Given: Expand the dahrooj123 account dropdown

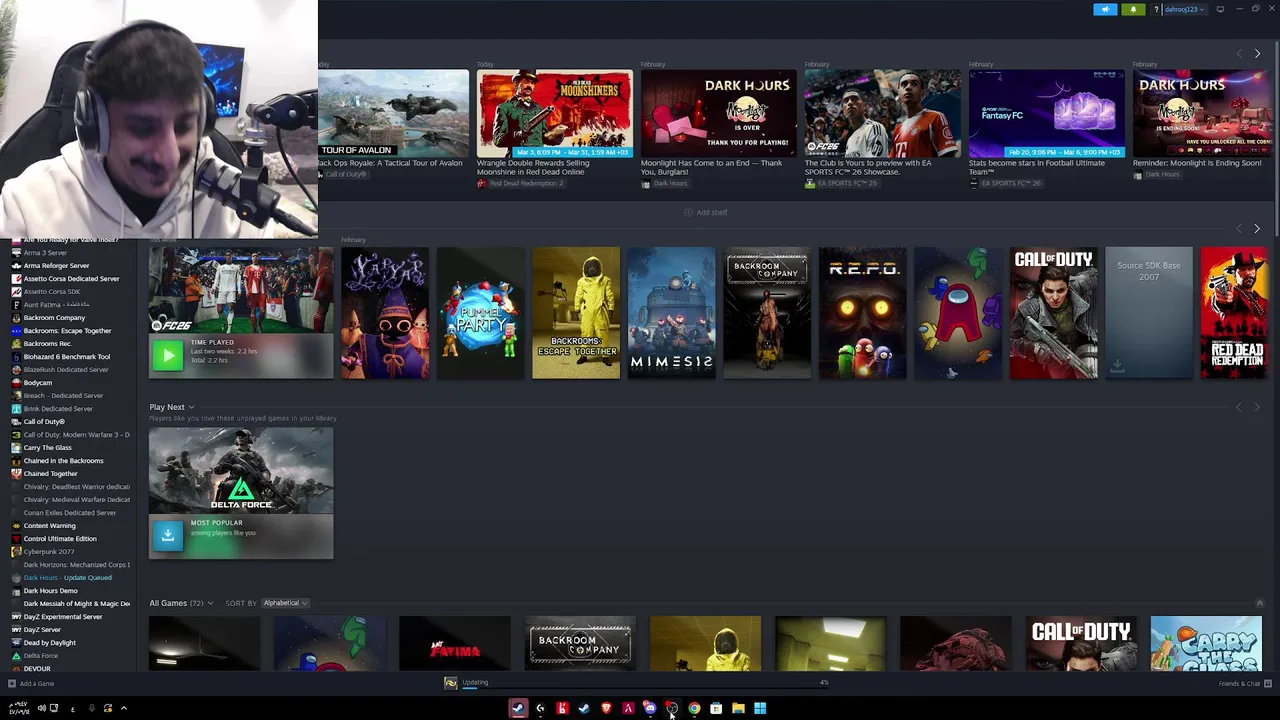Looking at the screenshot, I should [1184, 9].
